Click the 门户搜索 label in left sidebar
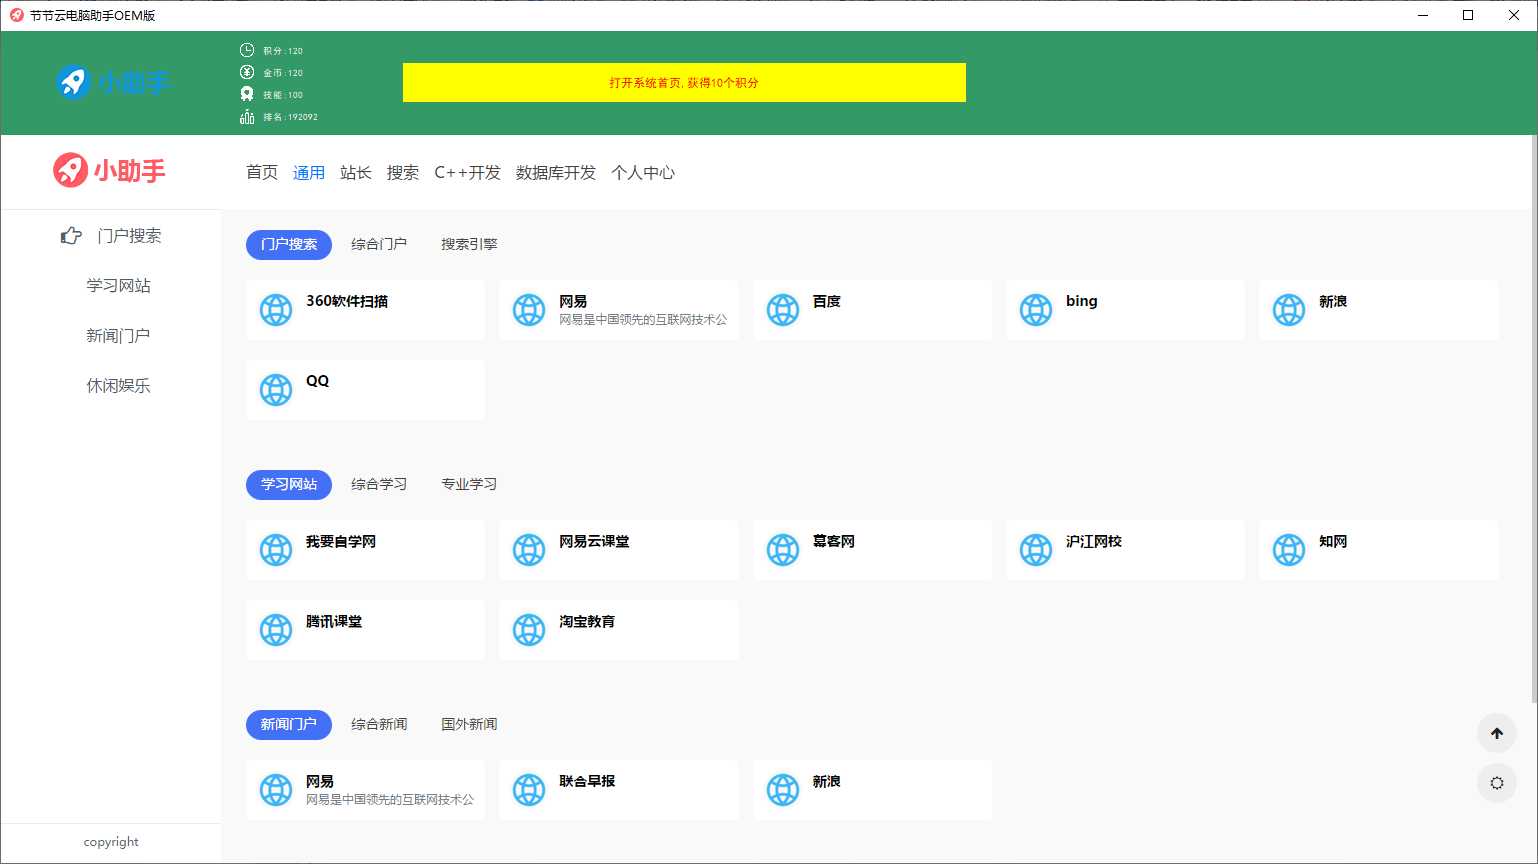1538x864 pixels. point(129,236)
